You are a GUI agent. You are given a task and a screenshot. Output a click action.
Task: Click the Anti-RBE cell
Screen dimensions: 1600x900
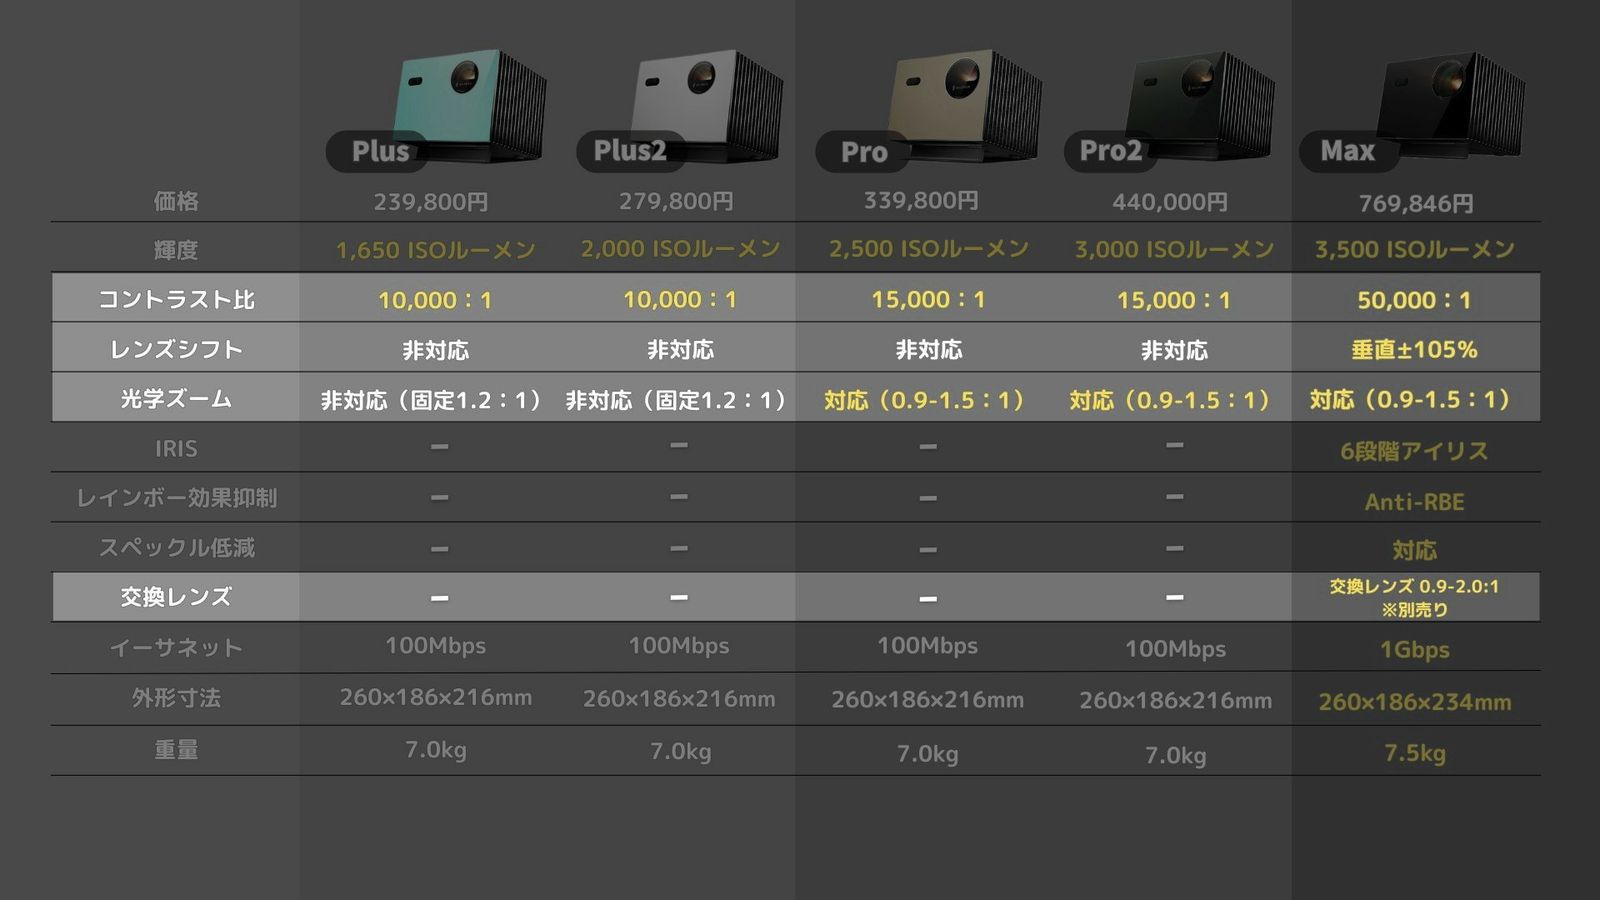point(1414,502)
